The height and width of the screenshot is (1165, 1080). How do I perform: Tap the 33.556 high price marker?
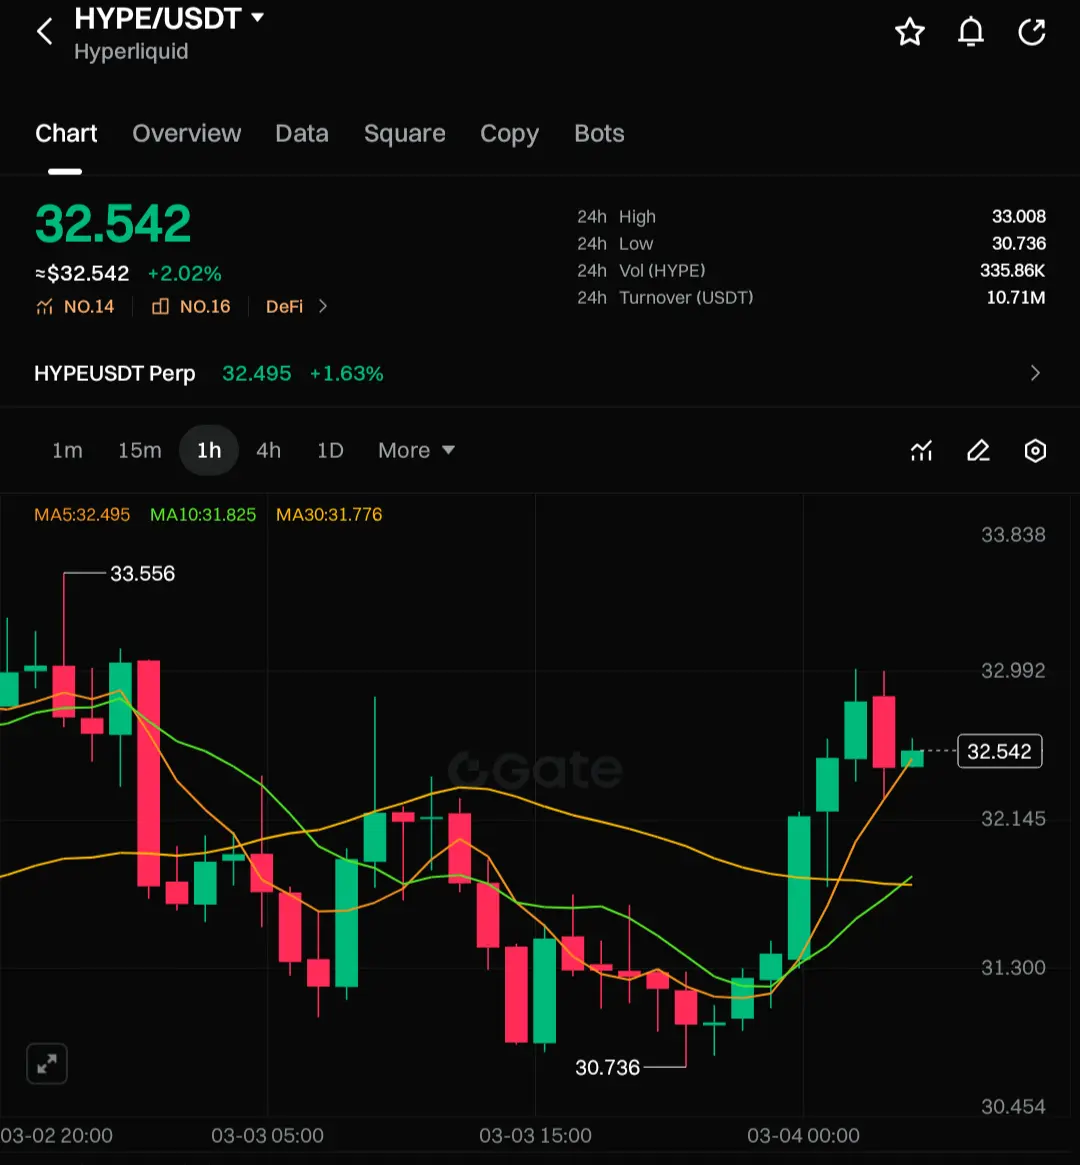click(143, 574)
